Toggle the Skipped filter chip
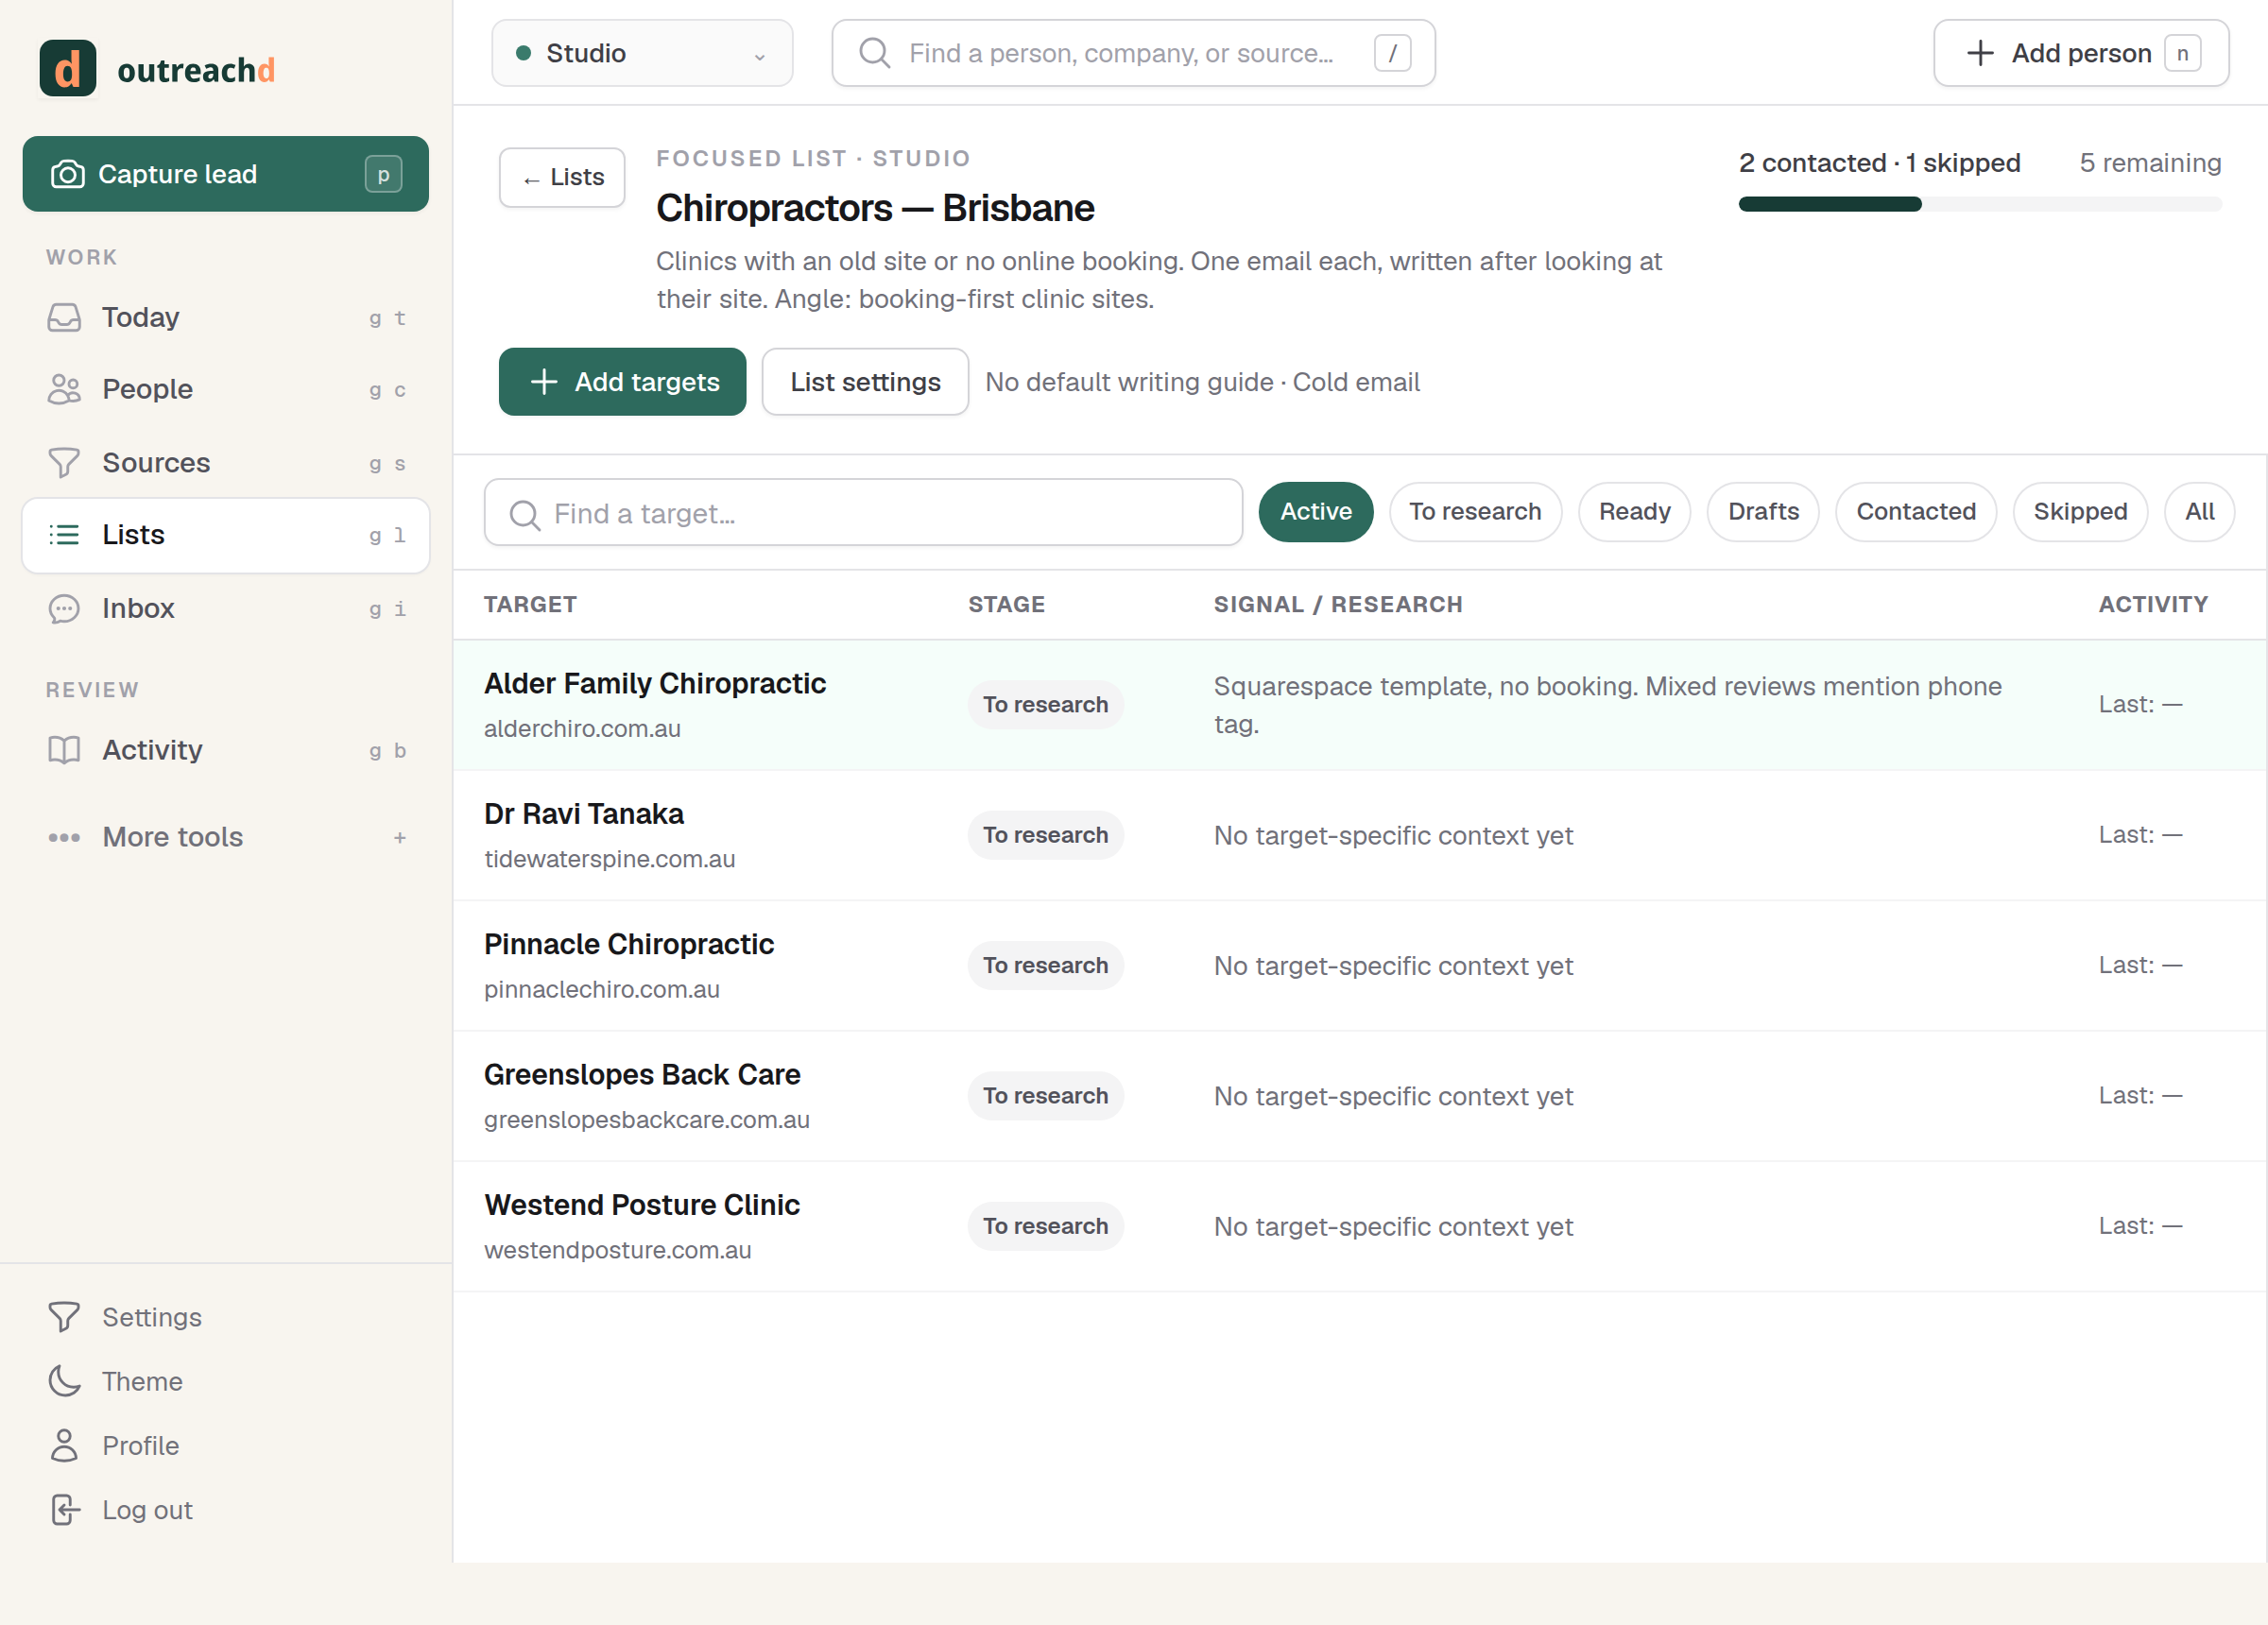Viewport: 2268px width, 1625px height. (x=2079, y=512)
